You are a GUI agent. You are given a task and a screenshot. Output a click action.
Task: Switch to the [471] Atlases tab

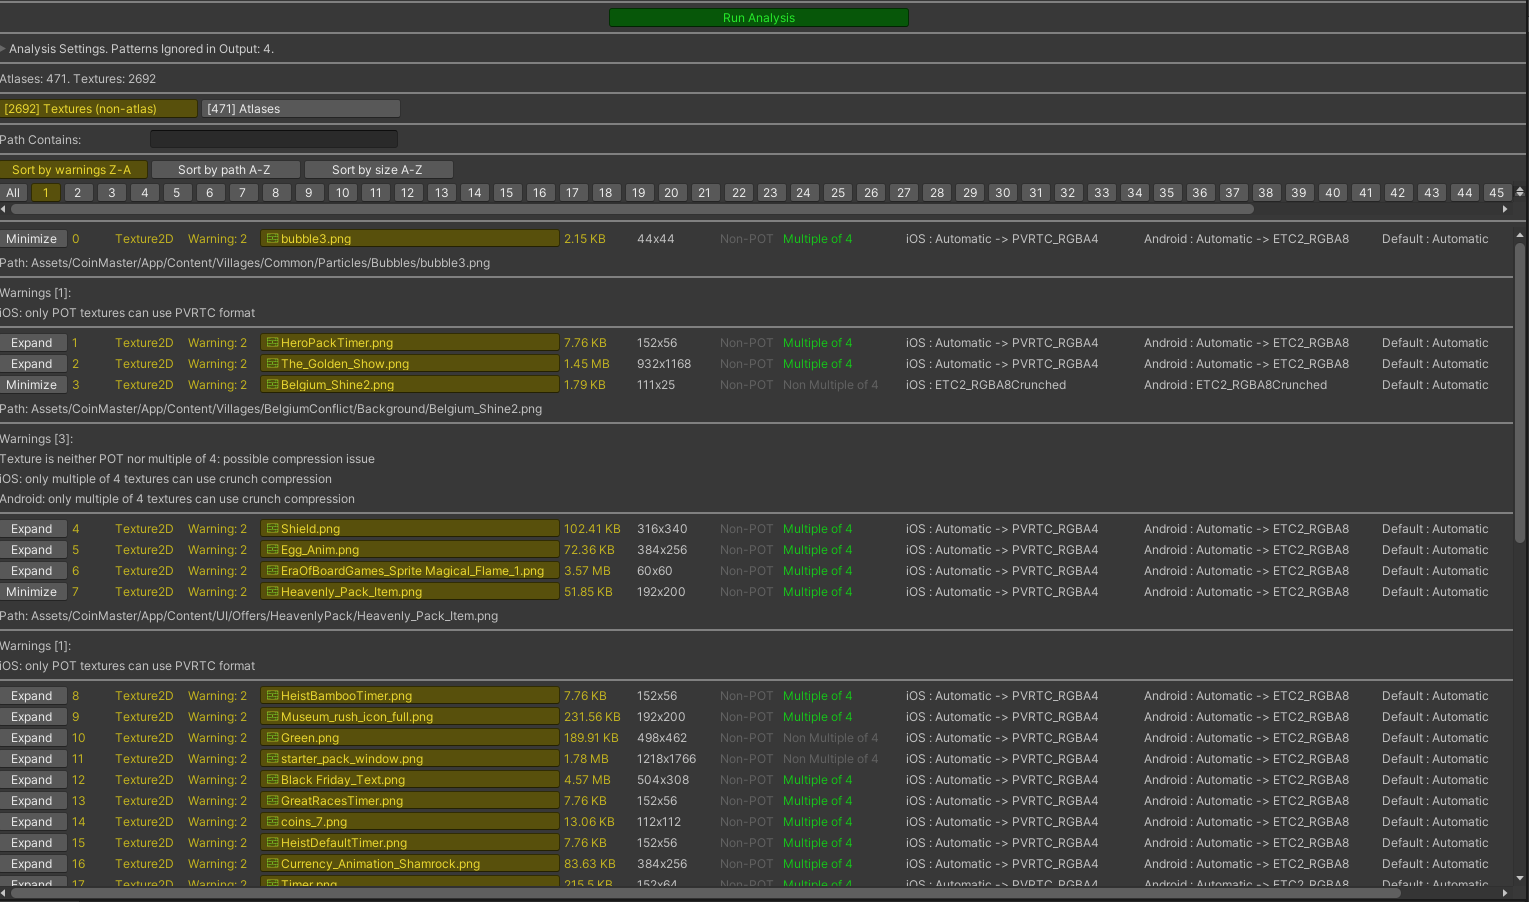tap(301, 109)
